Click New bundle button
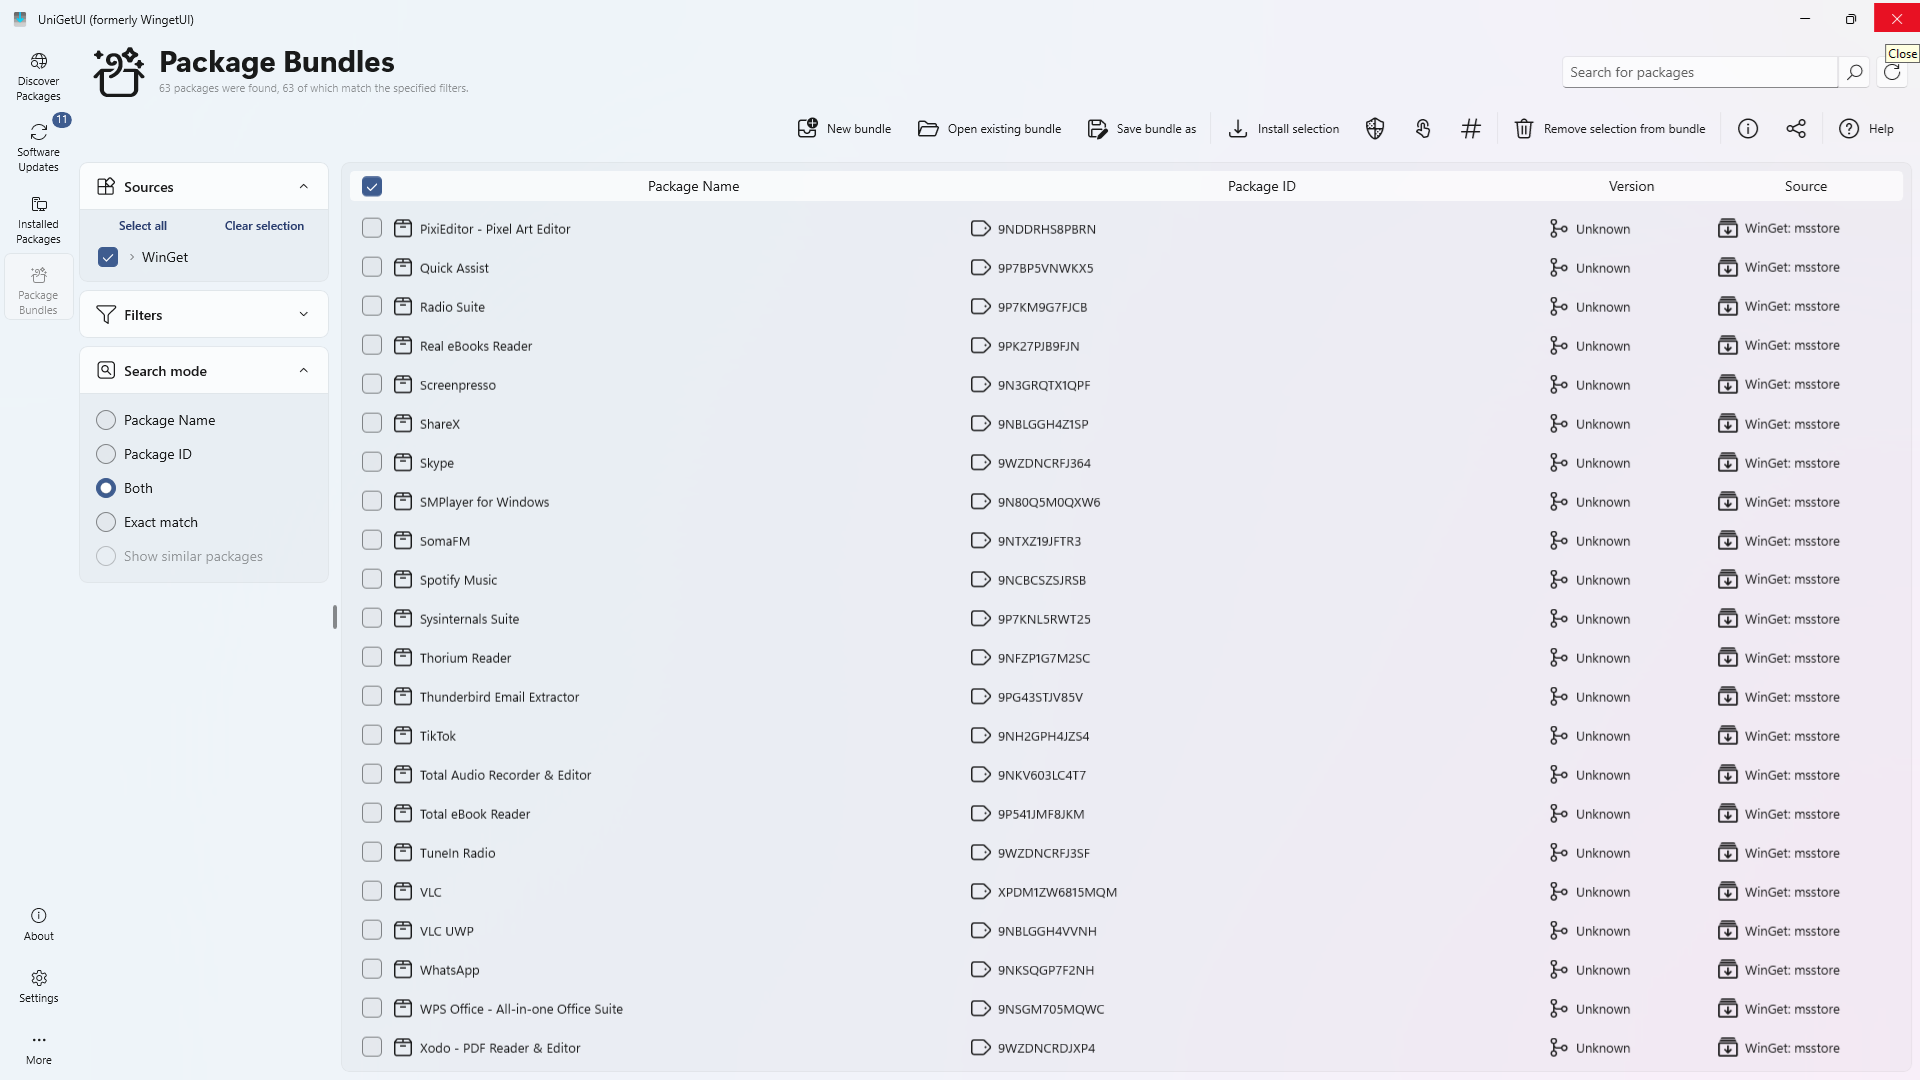Image resolution: width=1920 pixels, height=1080 pixels. [x=844, y=129]
